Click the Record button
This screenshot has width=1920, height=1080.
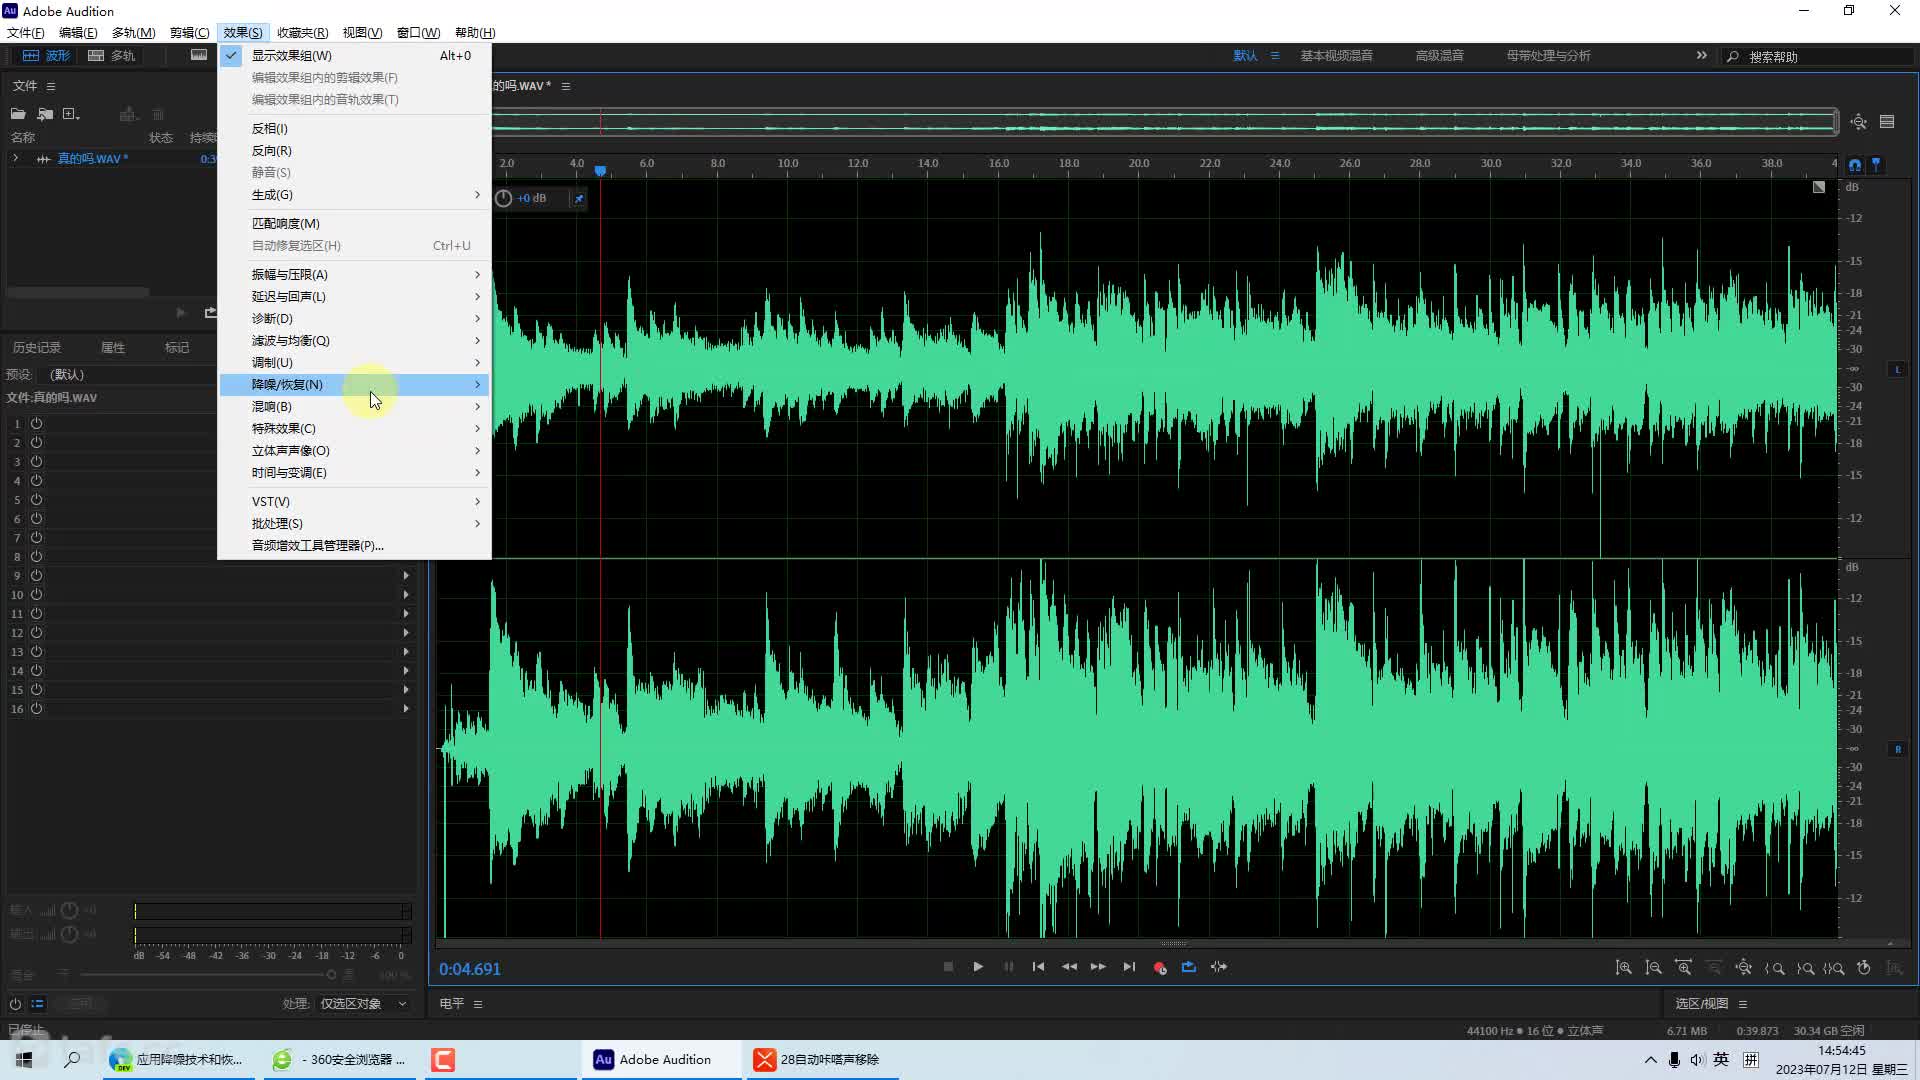[x=1159, y=967]
